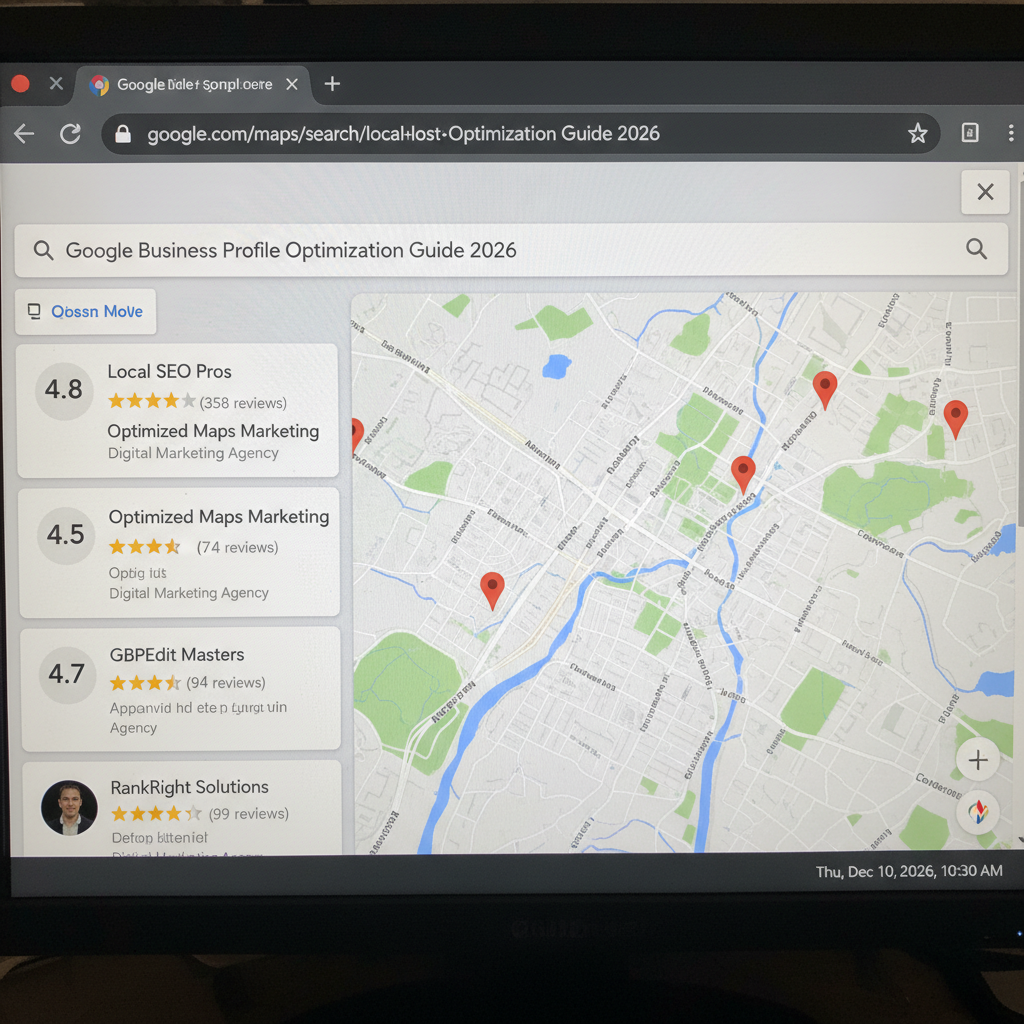Viewport: 1024px width, 1024px height.
Task: Click the (94 reviews) text
Action: coord(226,683)
